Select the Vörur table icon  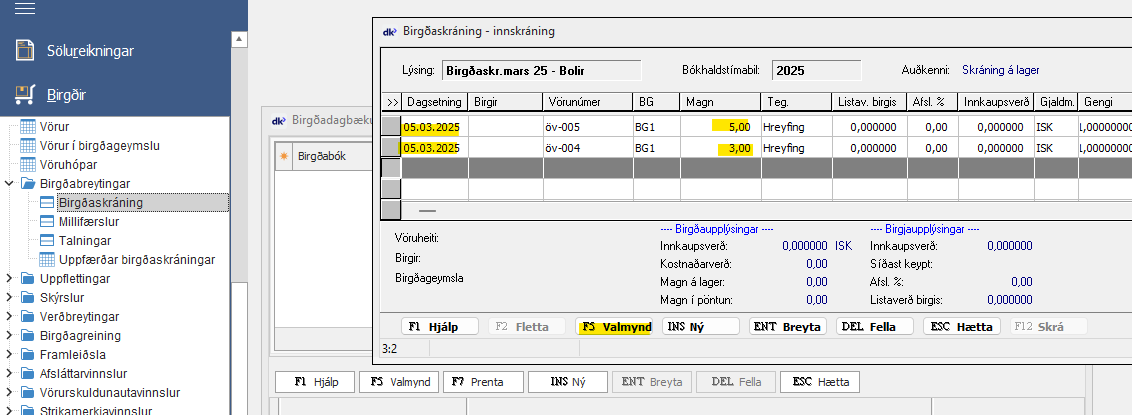coord(28,127)
